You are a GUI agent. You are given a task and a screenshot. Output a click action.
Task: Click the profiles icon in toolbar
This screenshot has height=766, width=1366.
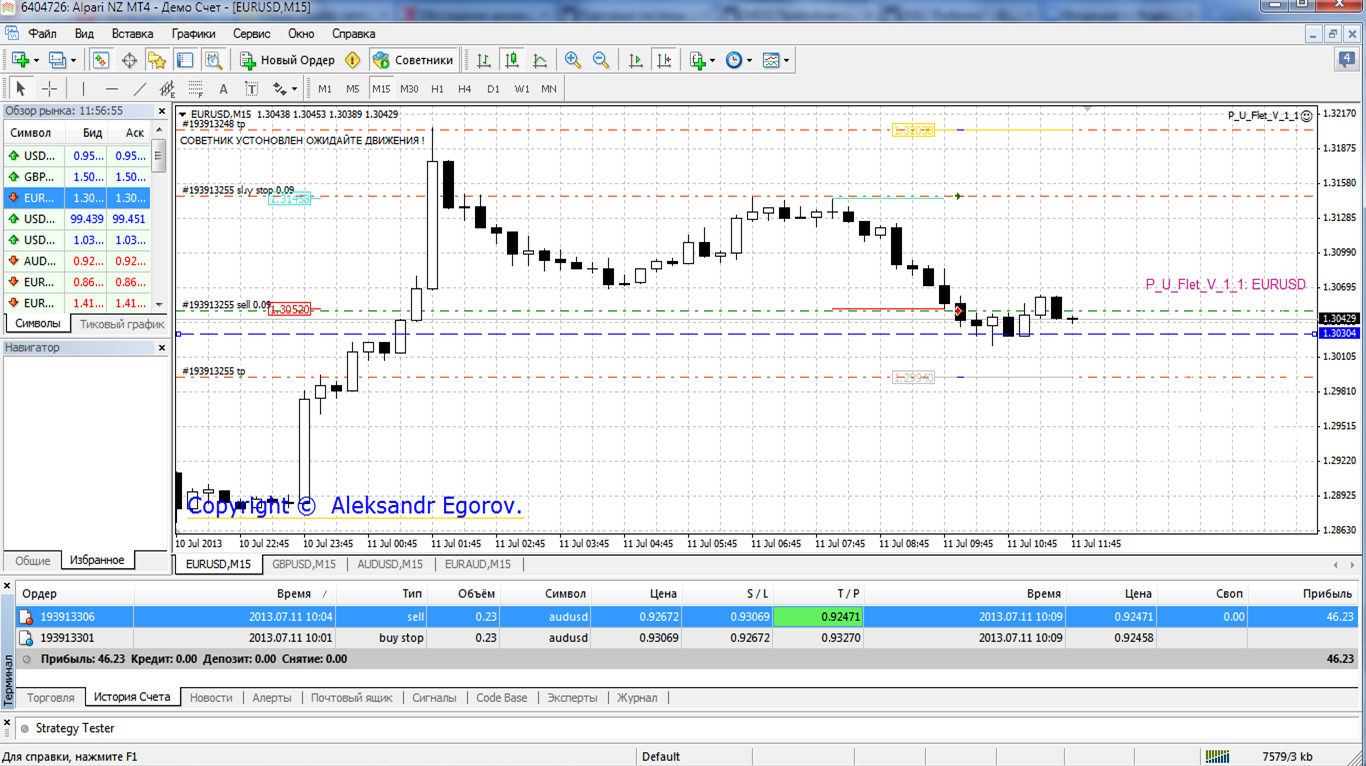(x=56, y=60)
